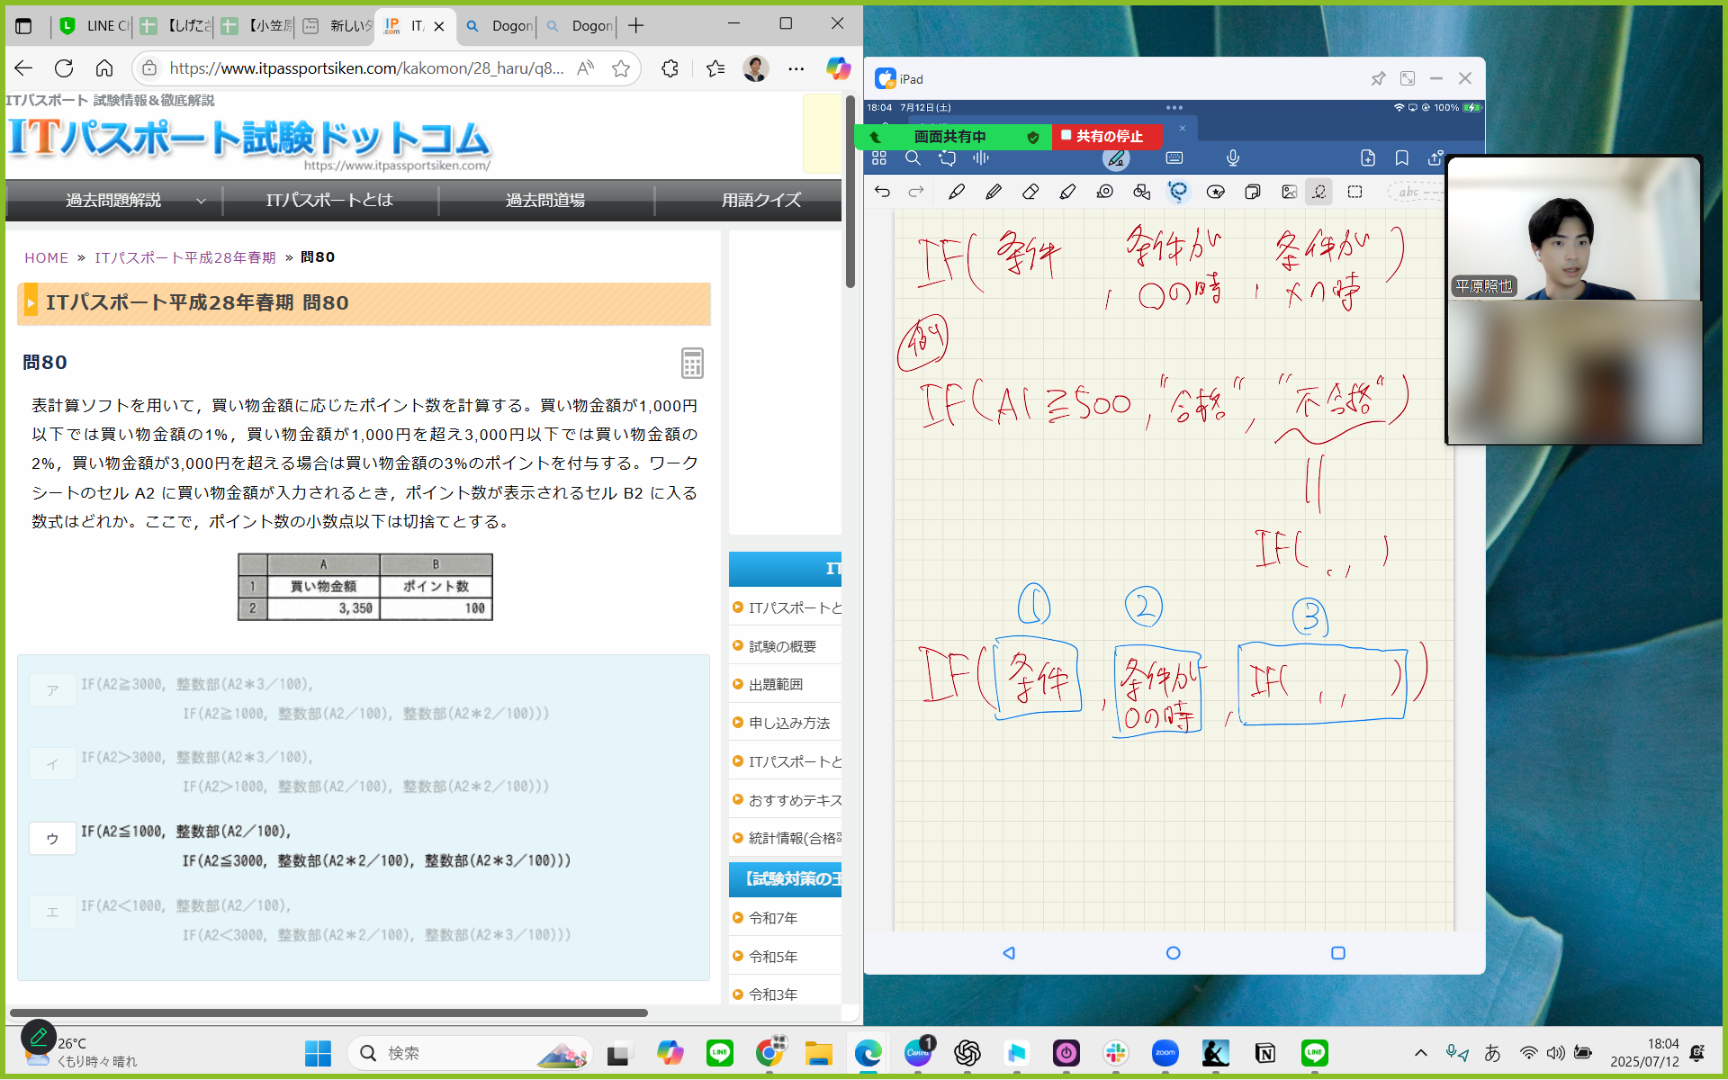Select the shapes tool

1141,192
